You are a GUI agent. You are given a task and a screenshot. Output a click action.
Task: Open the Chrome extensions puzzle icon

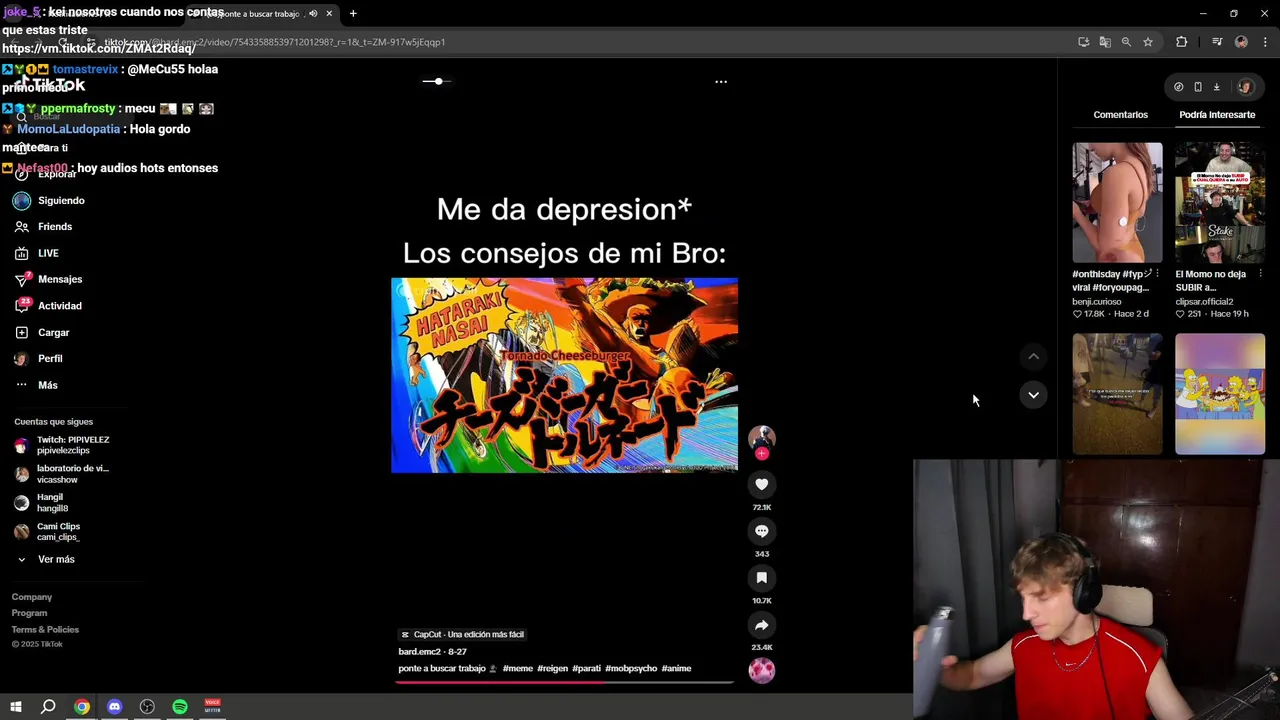coord(1182,42)
